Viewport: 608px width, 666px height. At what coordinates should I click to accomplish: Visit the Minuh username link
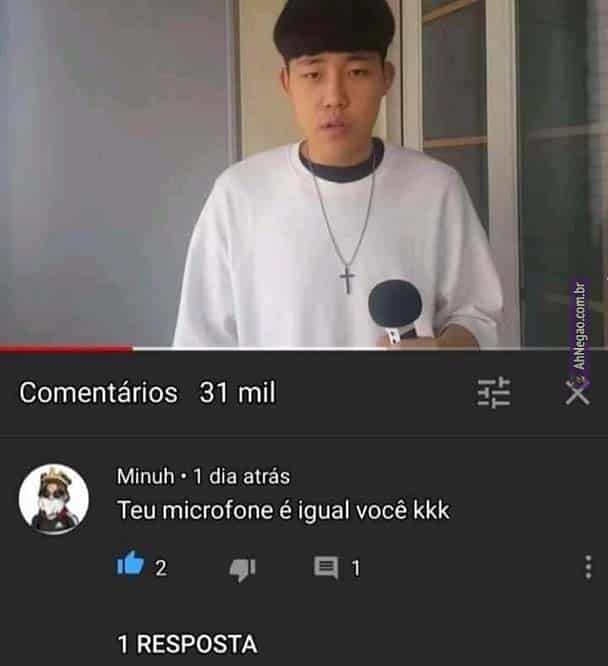[x=145, y=476]
